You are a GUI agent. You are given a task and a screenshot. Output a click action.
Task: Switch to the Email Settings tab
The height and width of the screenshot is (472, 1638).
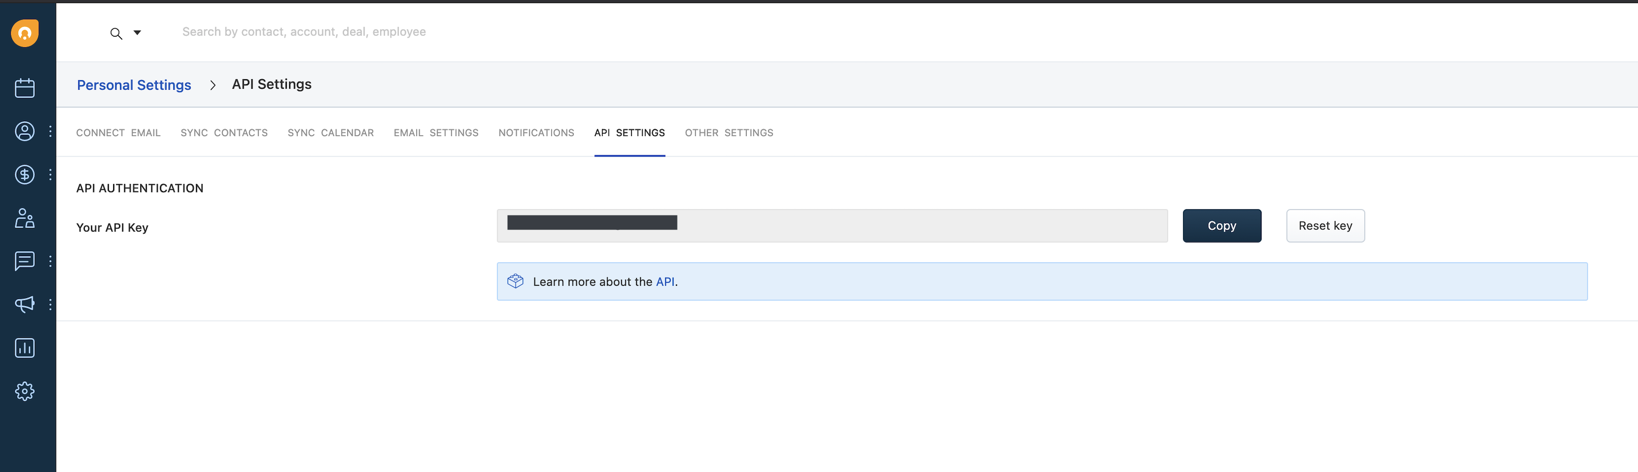436,133
